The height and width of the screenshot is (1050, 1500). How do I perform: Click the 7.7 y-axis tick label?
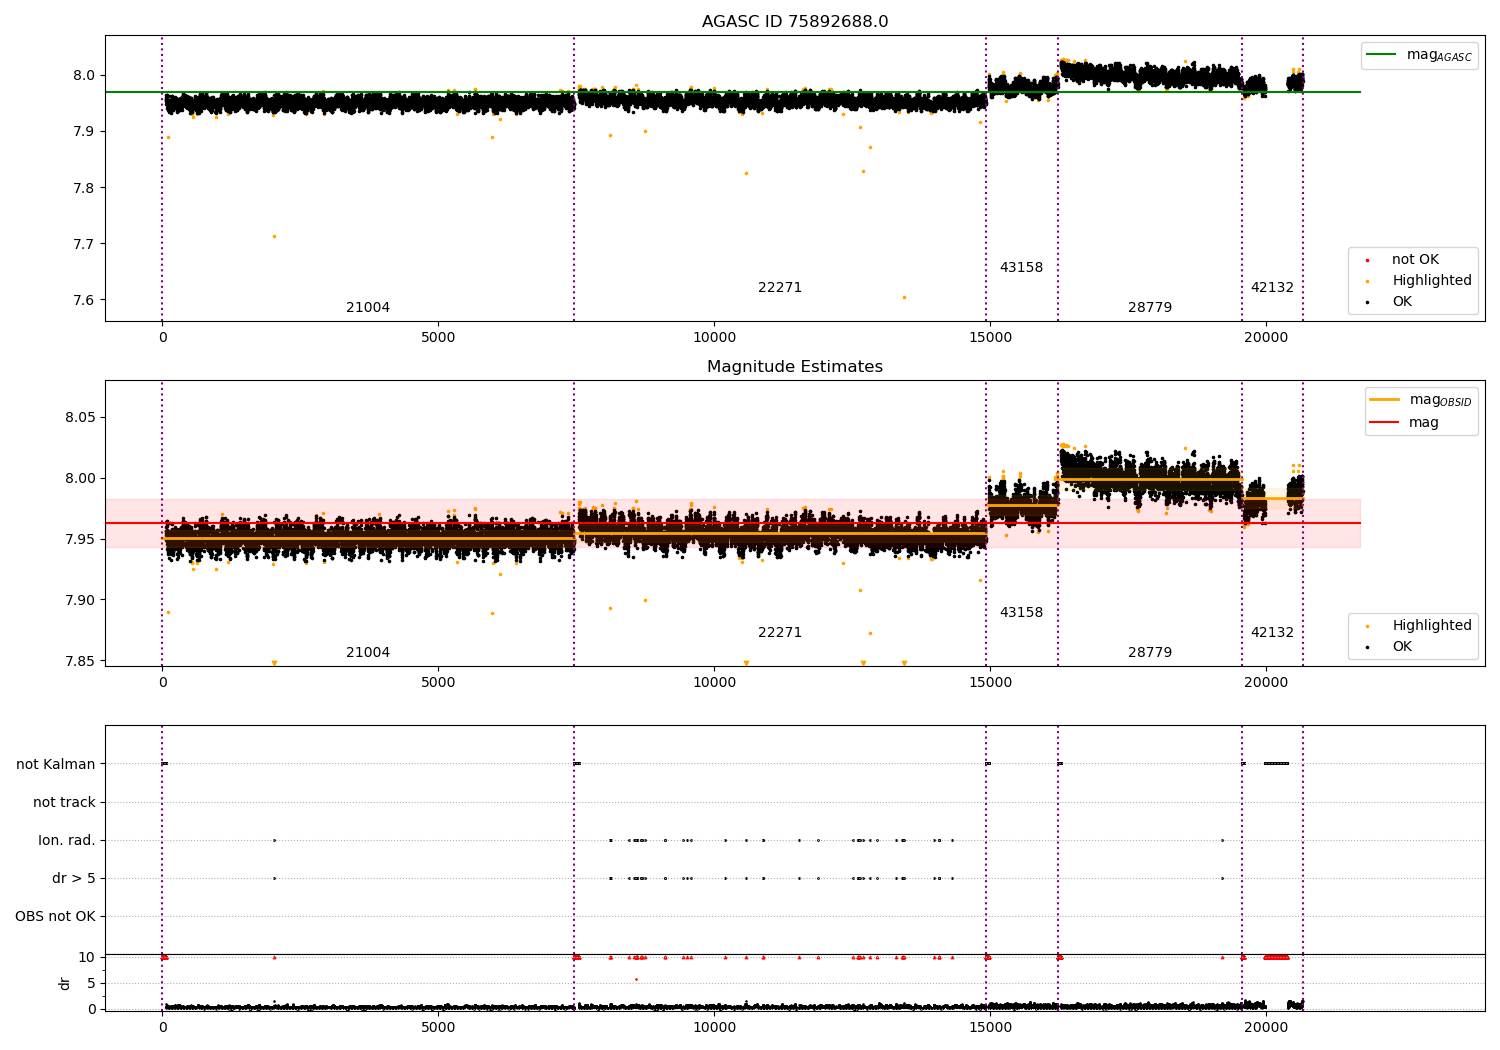[84, 245]
